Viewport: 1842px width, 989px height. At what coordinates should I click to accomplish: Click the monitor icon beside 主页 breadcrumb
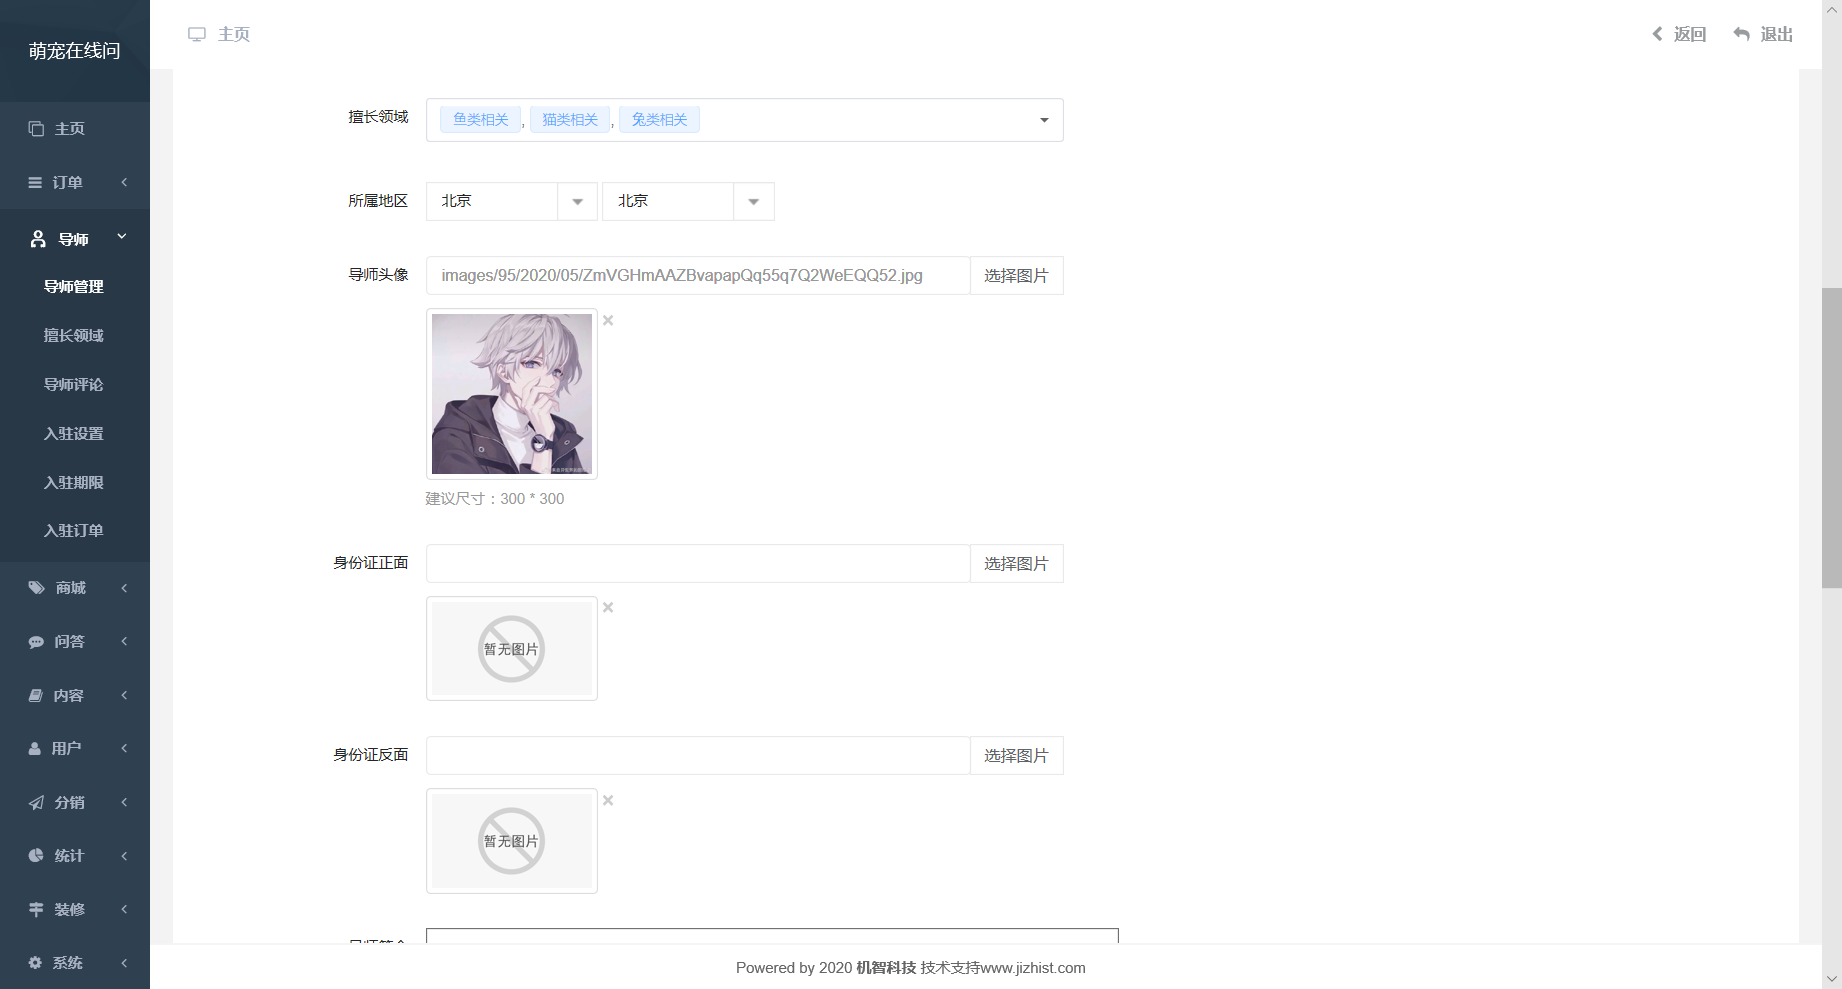197,35
